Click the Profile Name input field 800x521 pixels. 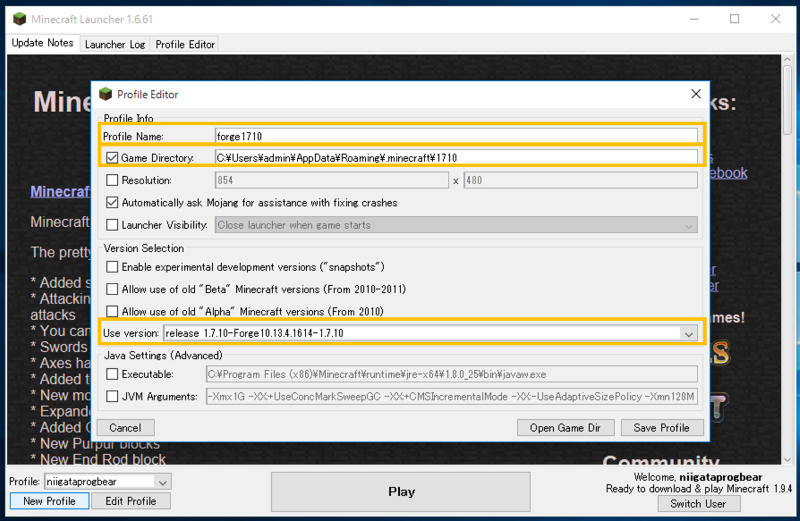455,136
